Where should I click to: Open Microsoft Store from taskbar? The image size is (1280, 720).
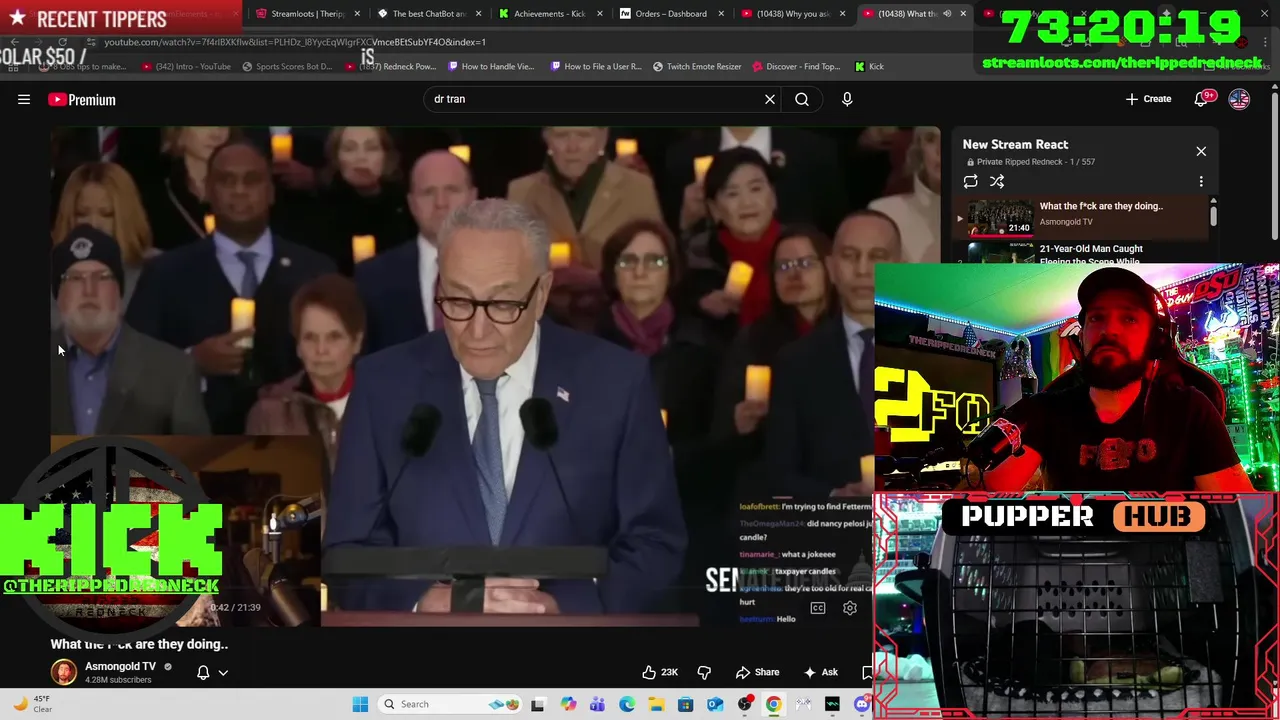[x=685, y=704]
